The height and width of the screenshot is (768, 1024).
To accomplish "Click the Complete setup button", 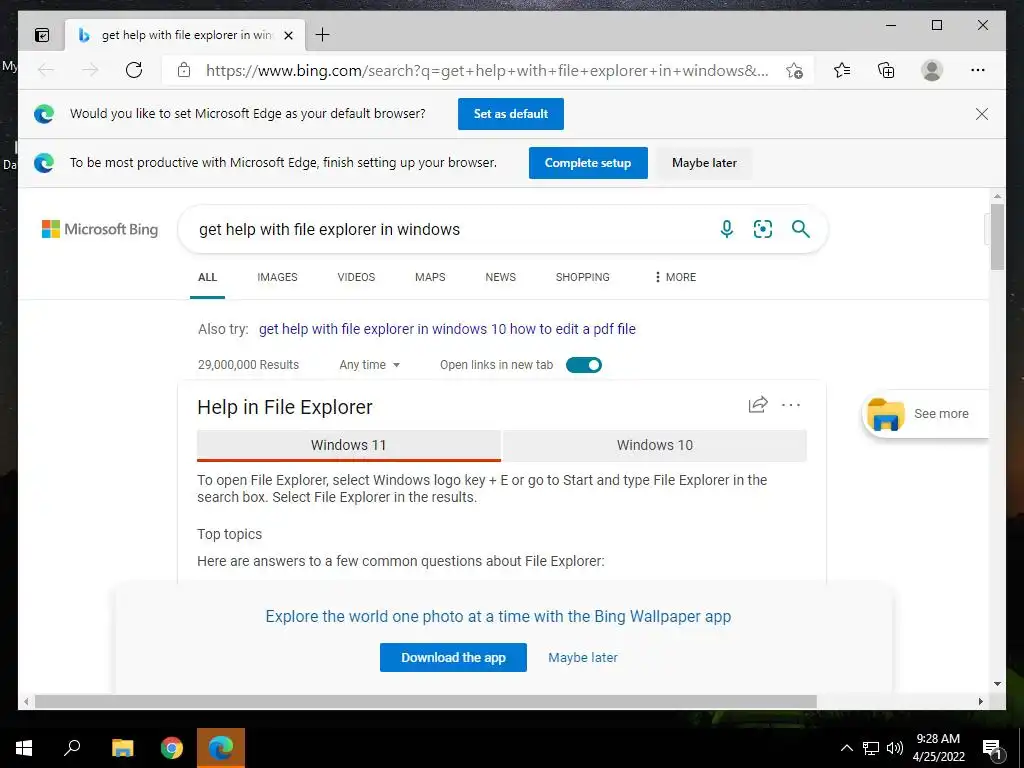I will [588, 163].
